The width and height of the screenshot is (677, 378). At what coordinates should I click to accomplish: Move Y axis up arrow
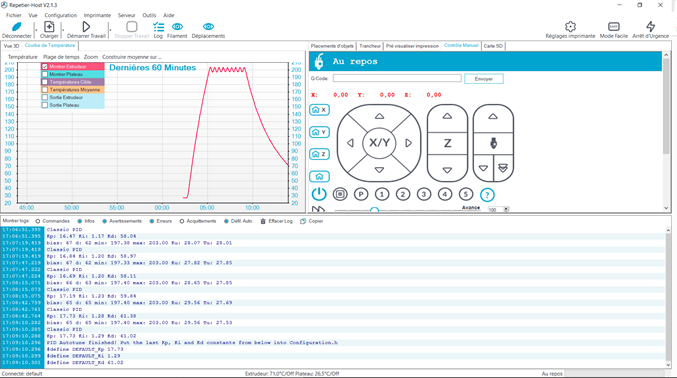pyautogui.click(x=379, y=116)
